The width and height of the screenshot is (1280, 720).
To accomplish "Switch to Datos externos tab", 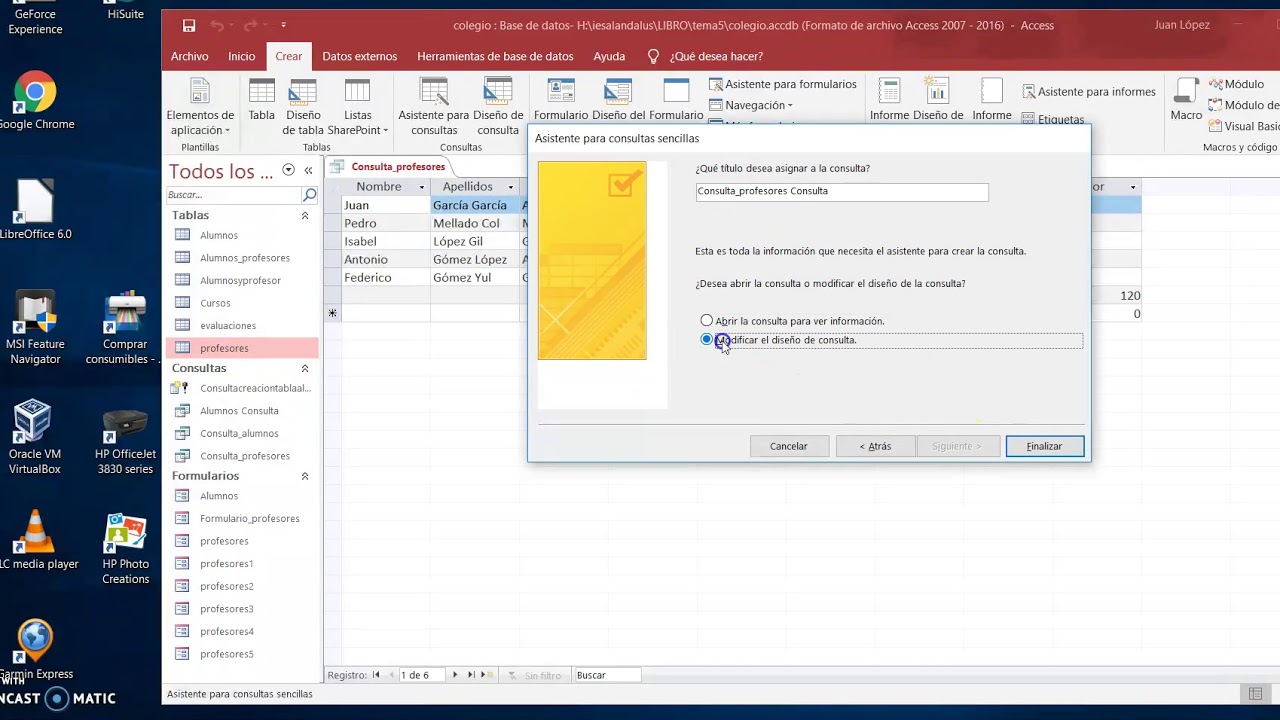I will point(359,56).
